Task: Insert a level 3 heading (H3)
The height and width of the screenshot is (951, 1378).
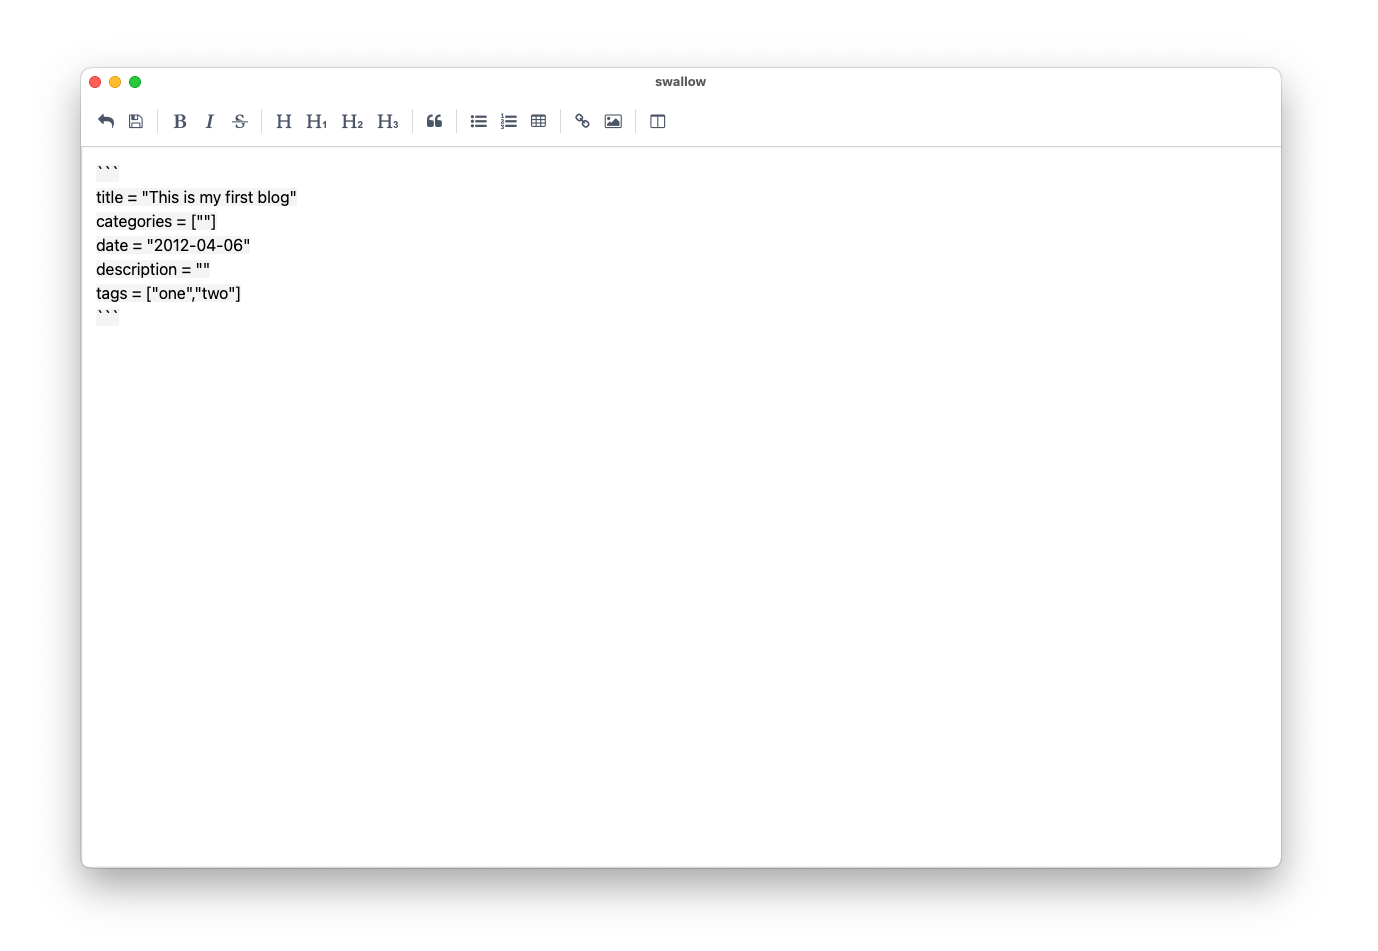Action: click(388, 121)
